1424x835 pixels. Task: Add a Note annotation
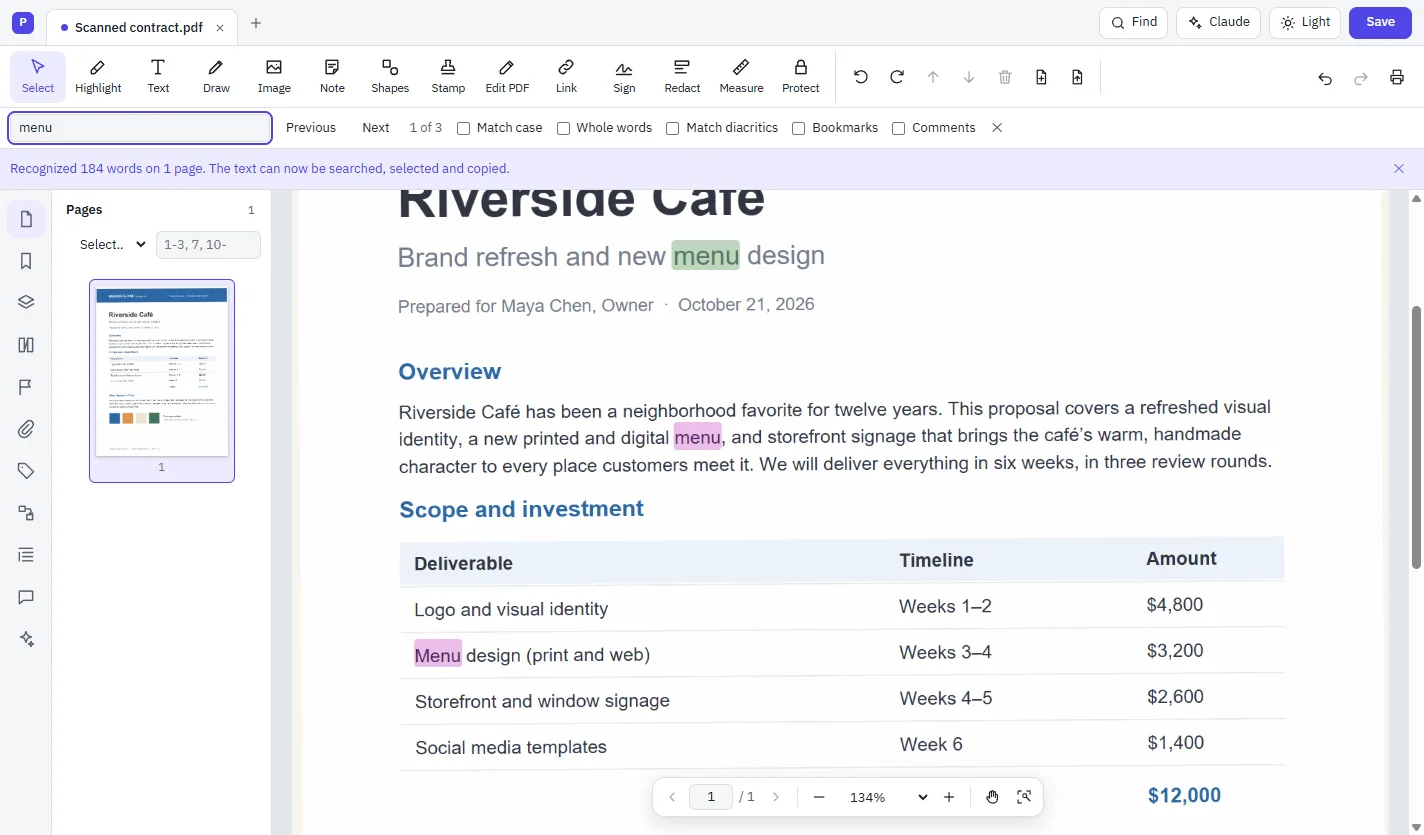point(332,76)
